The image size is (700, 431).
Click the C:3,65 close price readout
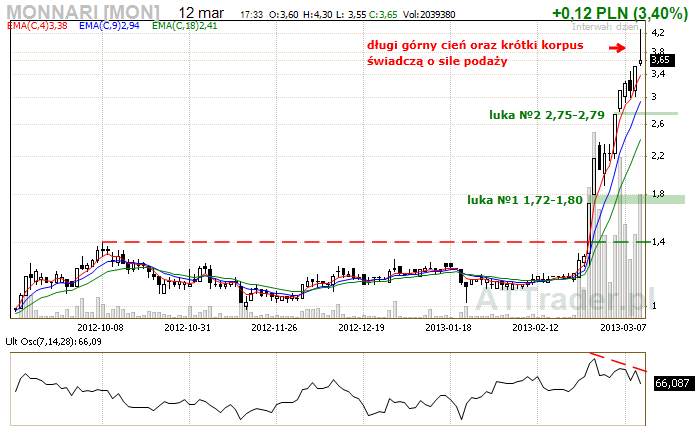click(383, 15)
